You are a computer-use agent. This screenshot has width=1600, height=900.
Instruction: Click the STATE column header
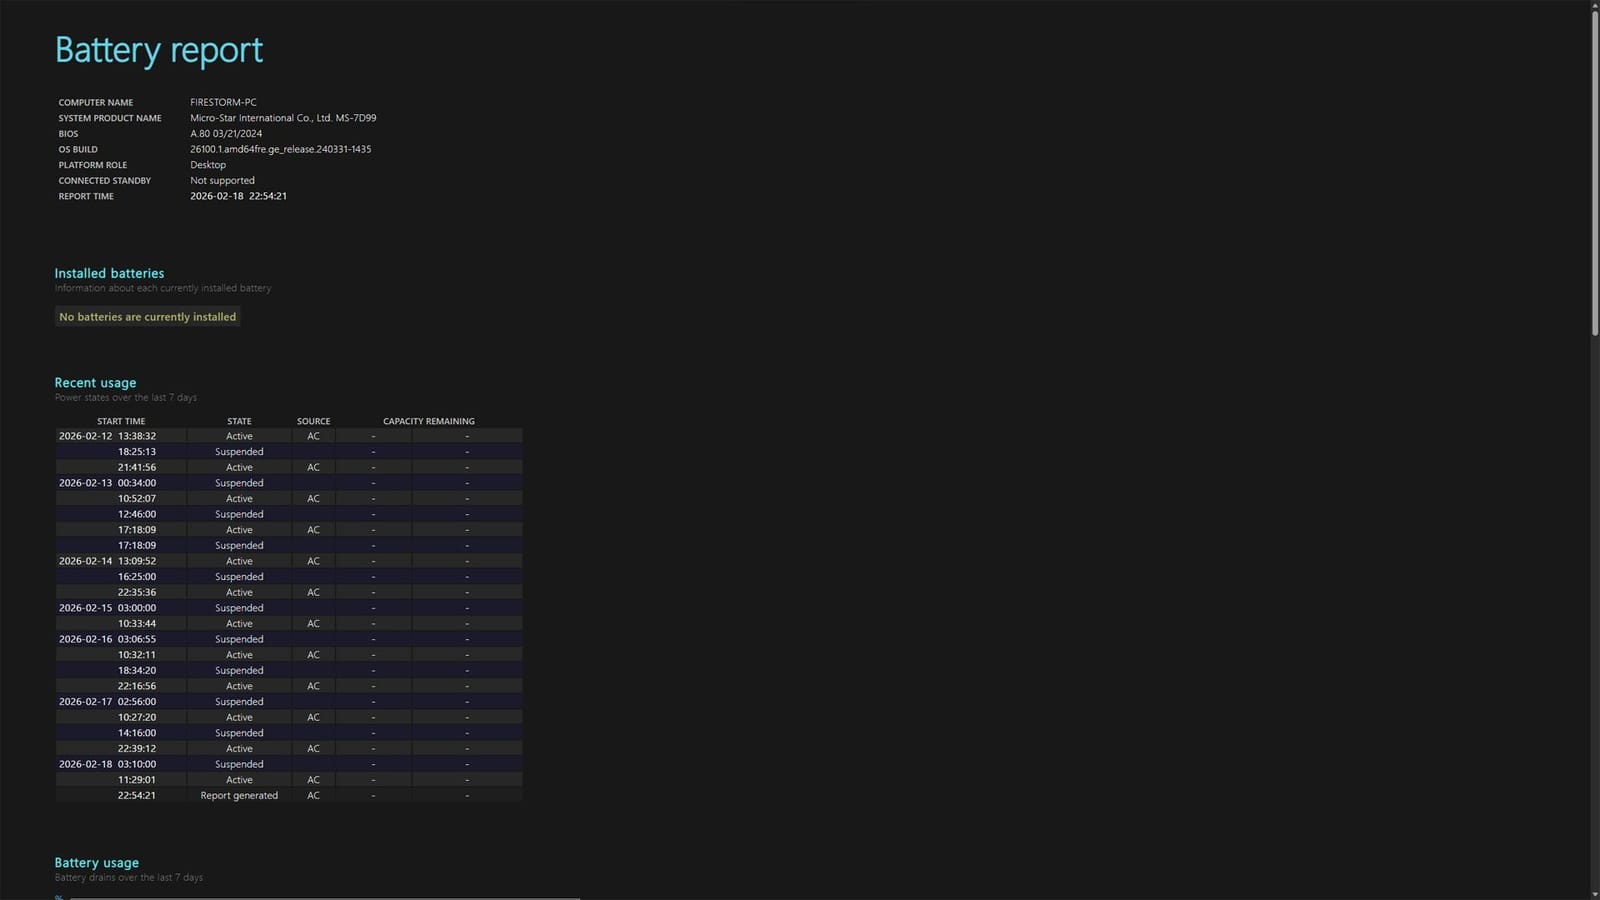(x=239, y=421)
